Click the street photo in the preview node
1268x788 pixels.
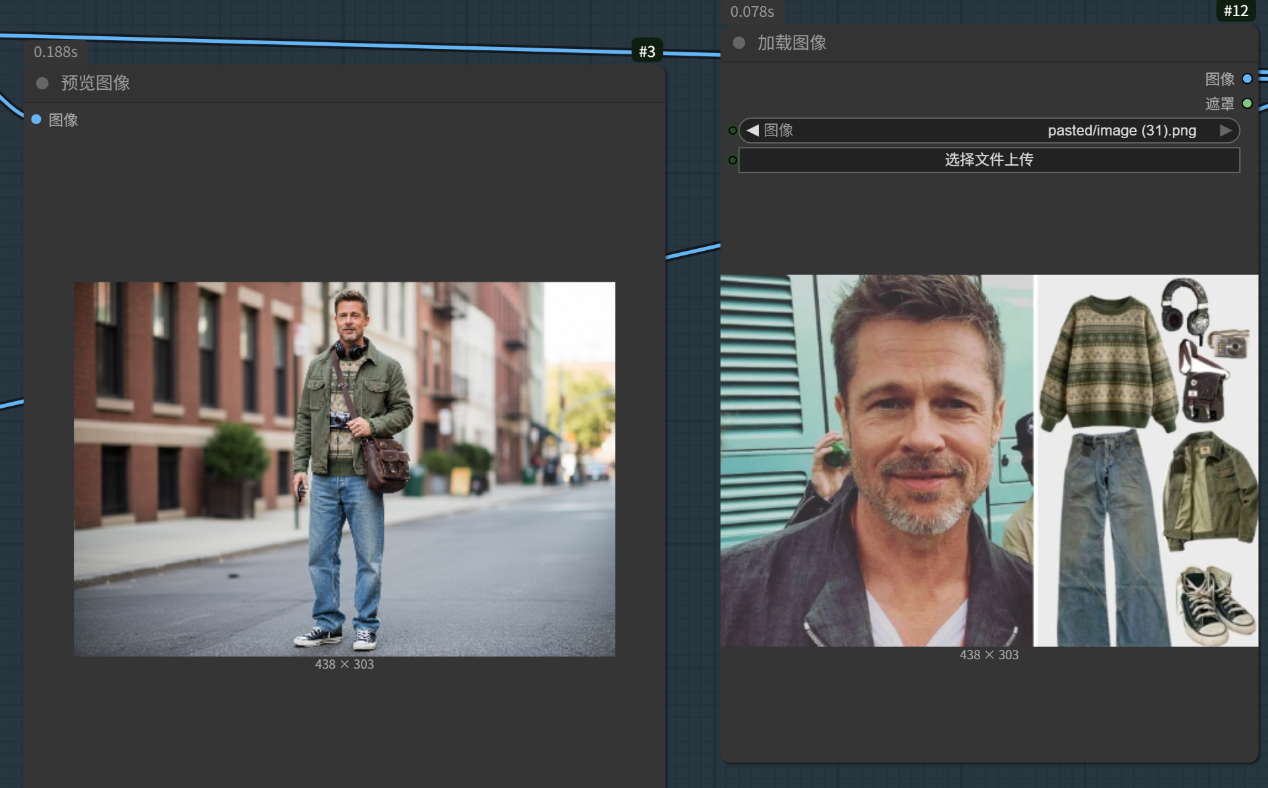coord(344,468)
